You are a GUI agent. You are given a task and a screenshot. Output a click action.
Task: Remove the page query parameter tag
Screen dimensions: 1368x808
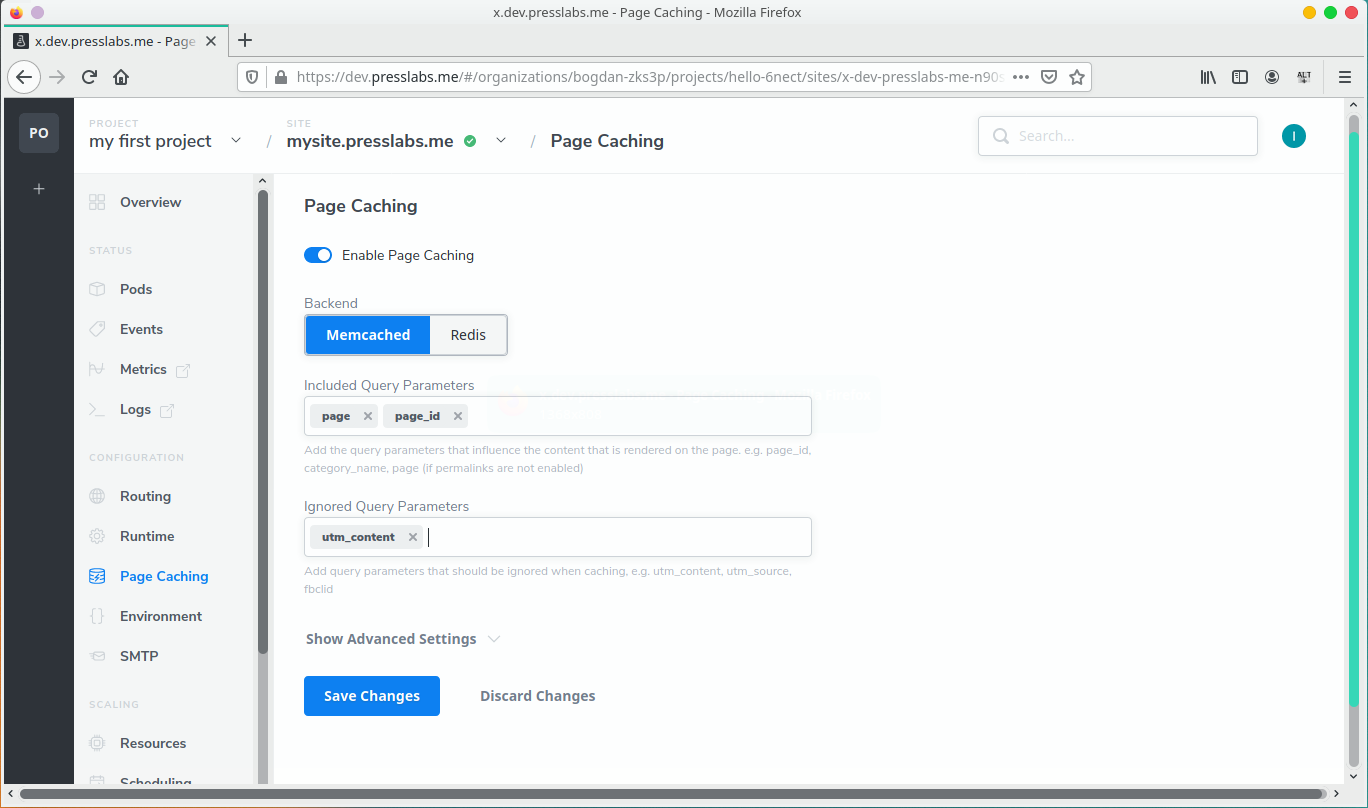tap(367, 416)
